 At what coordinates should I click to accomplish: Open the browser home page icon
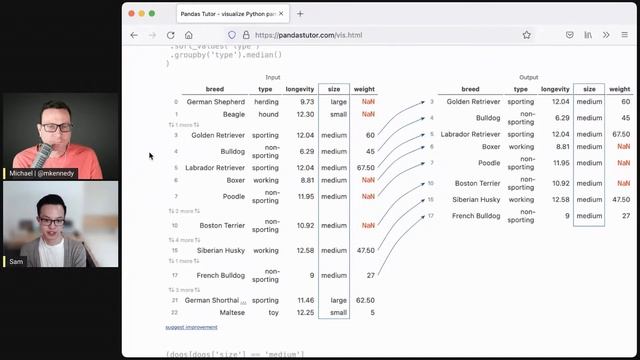(x=189, y=35)
